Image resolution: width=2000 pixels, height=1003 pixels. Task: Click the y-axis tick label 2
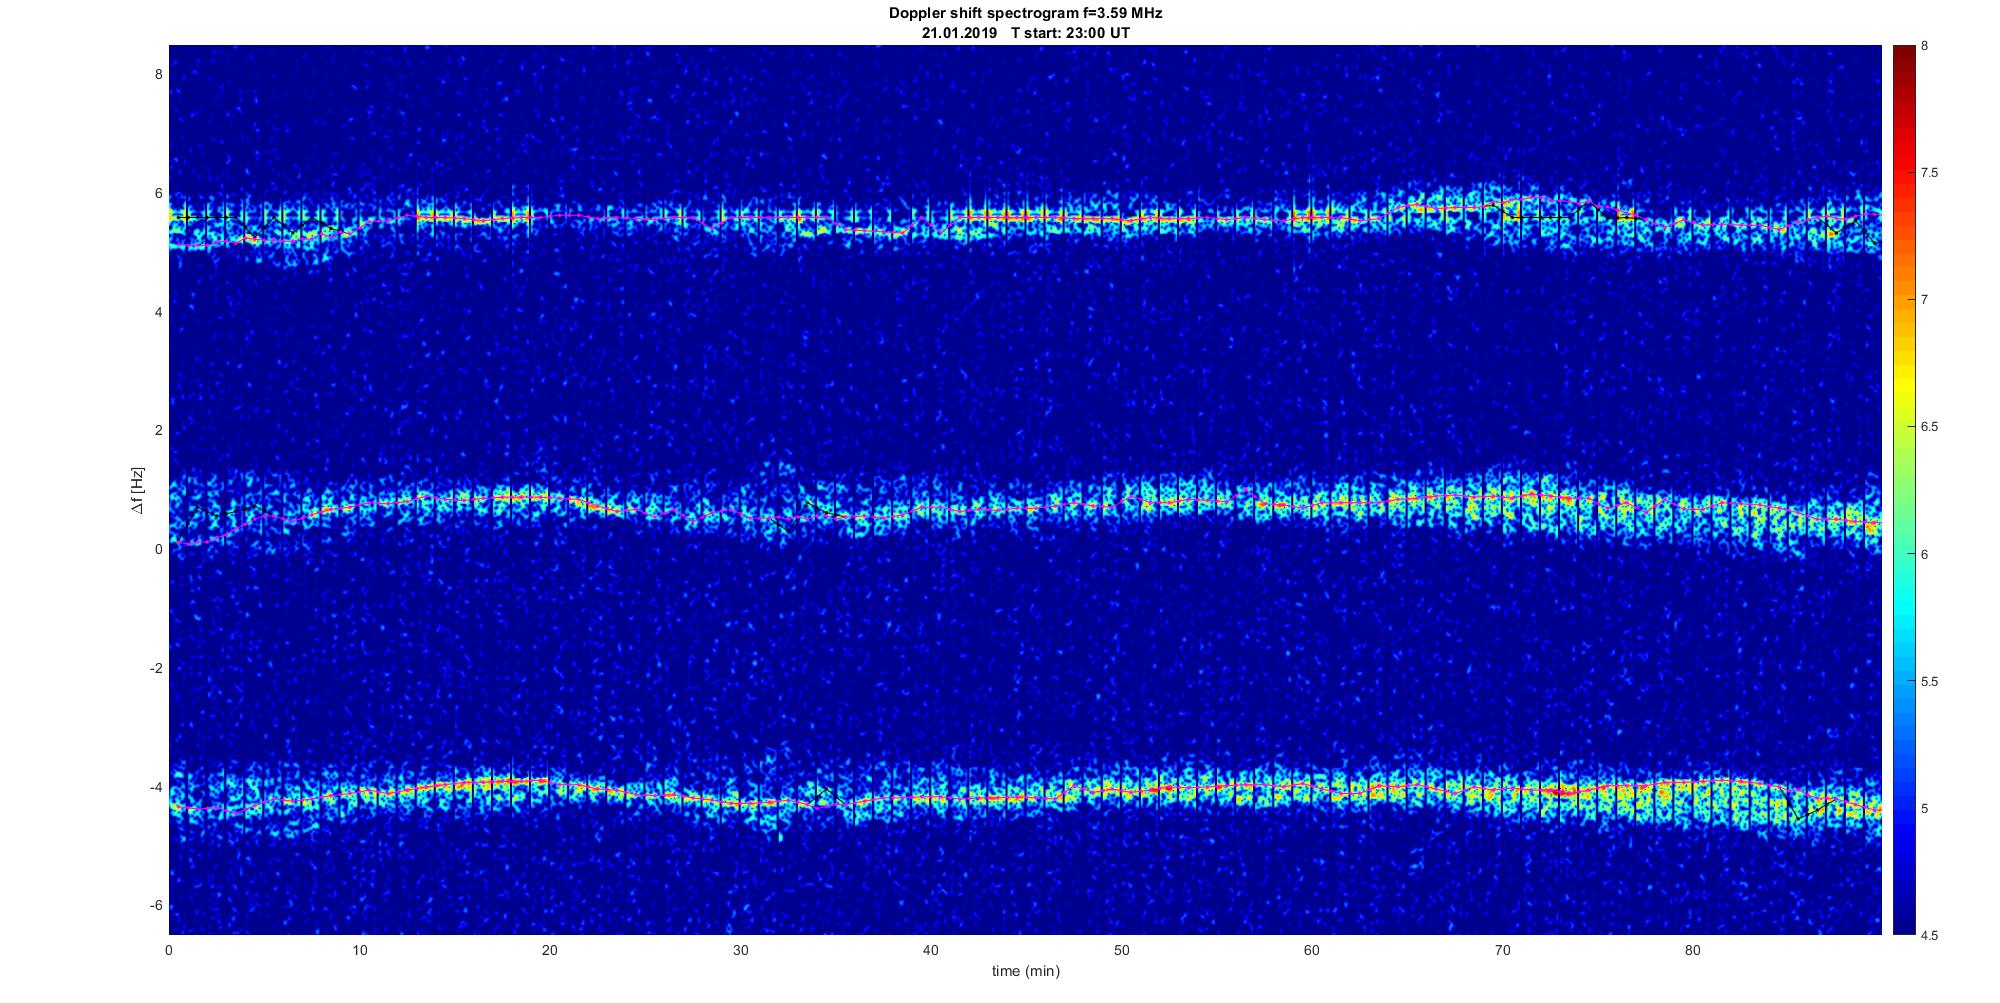tap(158, 431)
